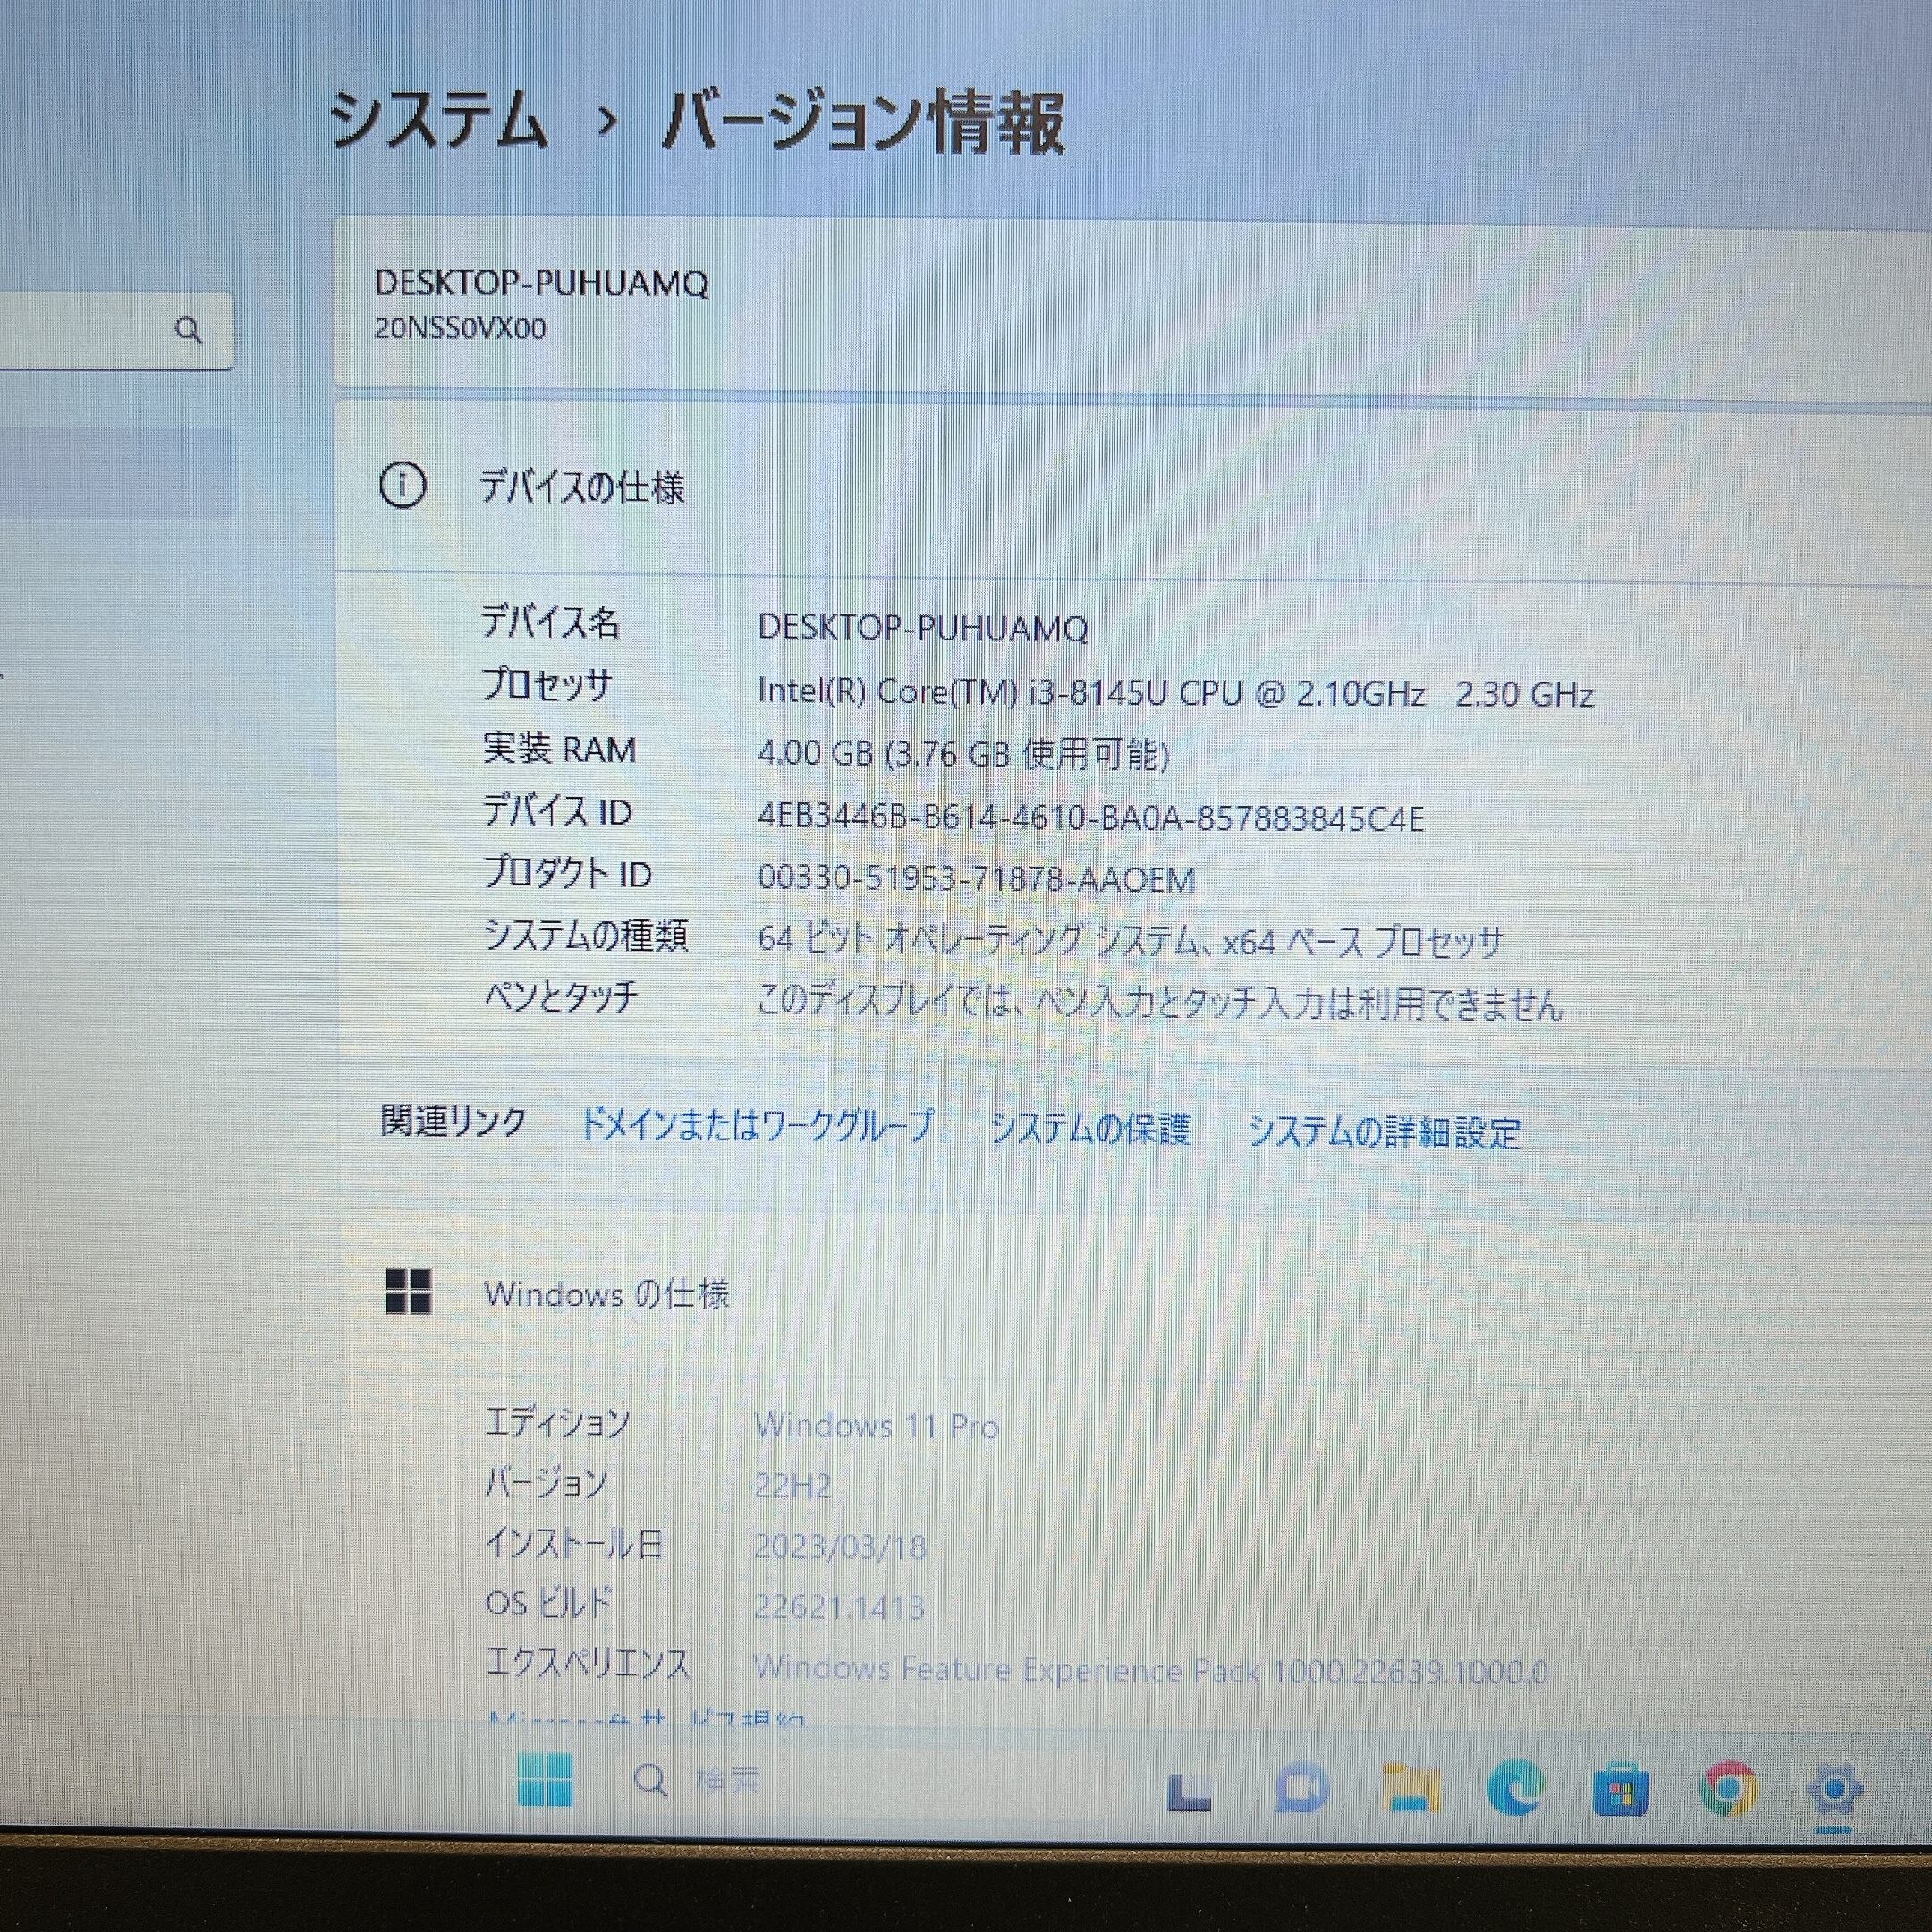Open the Chat app on taskbar
The height and width of the screenshot is (1932, 1932).
[1301, 1789]
